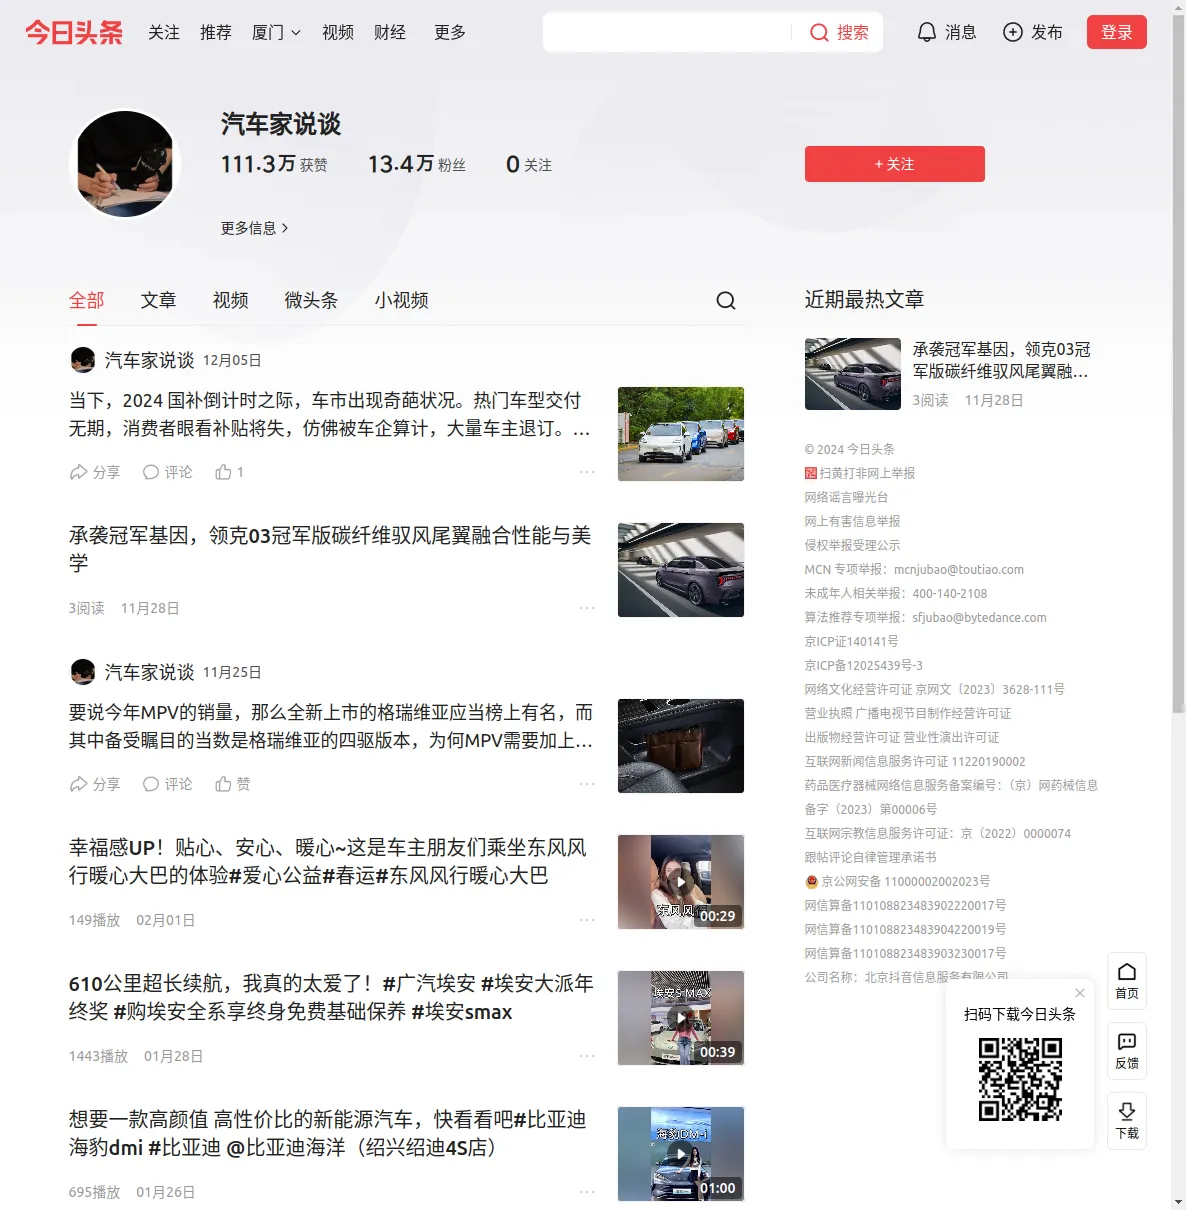Click 京ICP证140141号 footer link

pos(851,641)
